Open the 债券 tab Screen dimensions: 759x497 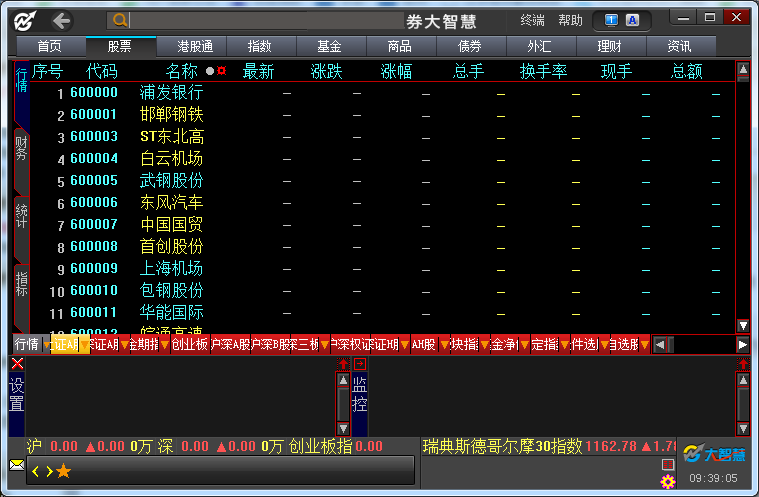pyautogui.click(x=471, y=46)
